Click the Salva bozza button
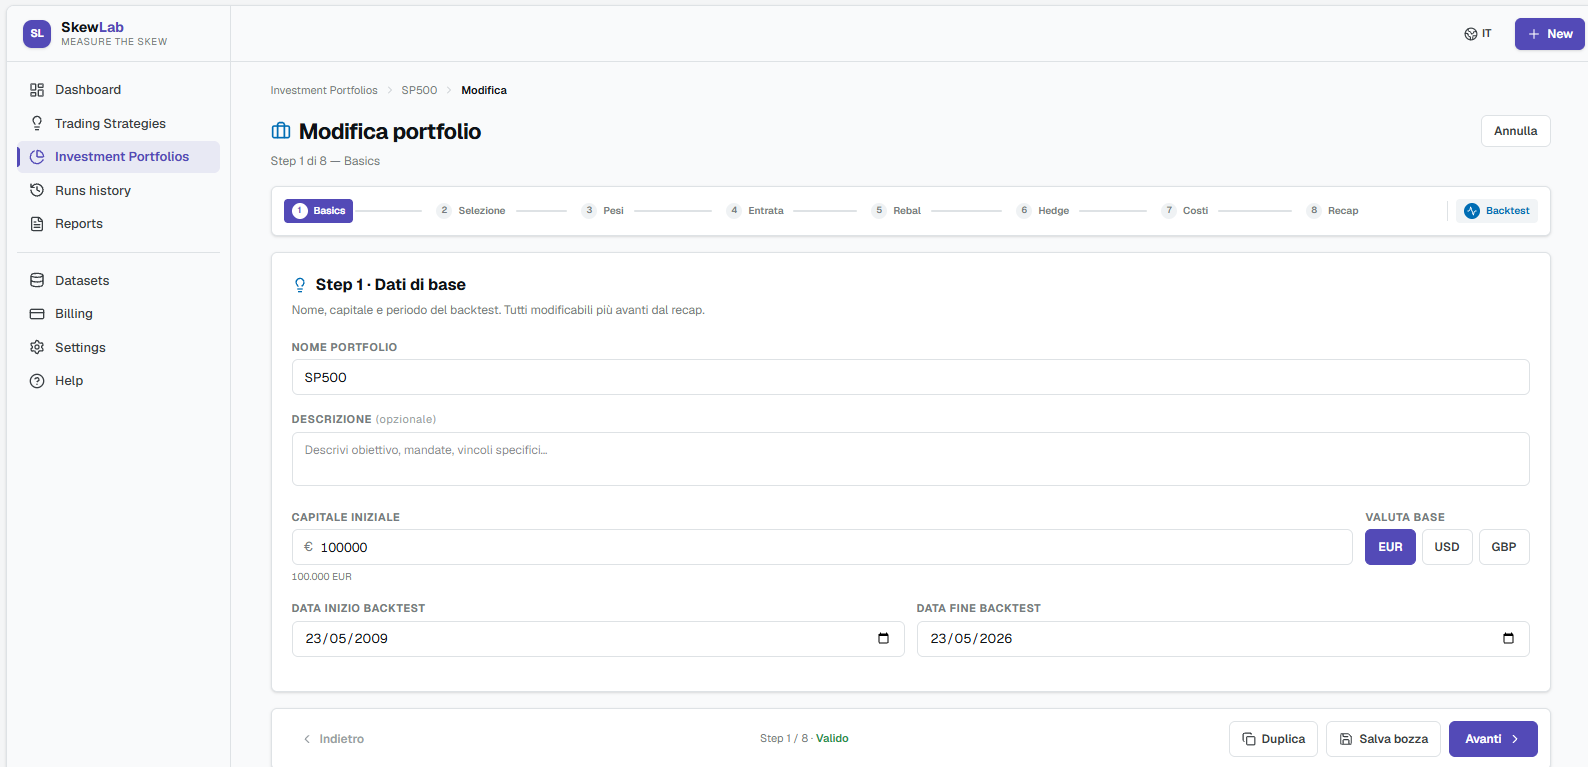 (1383, 739)
